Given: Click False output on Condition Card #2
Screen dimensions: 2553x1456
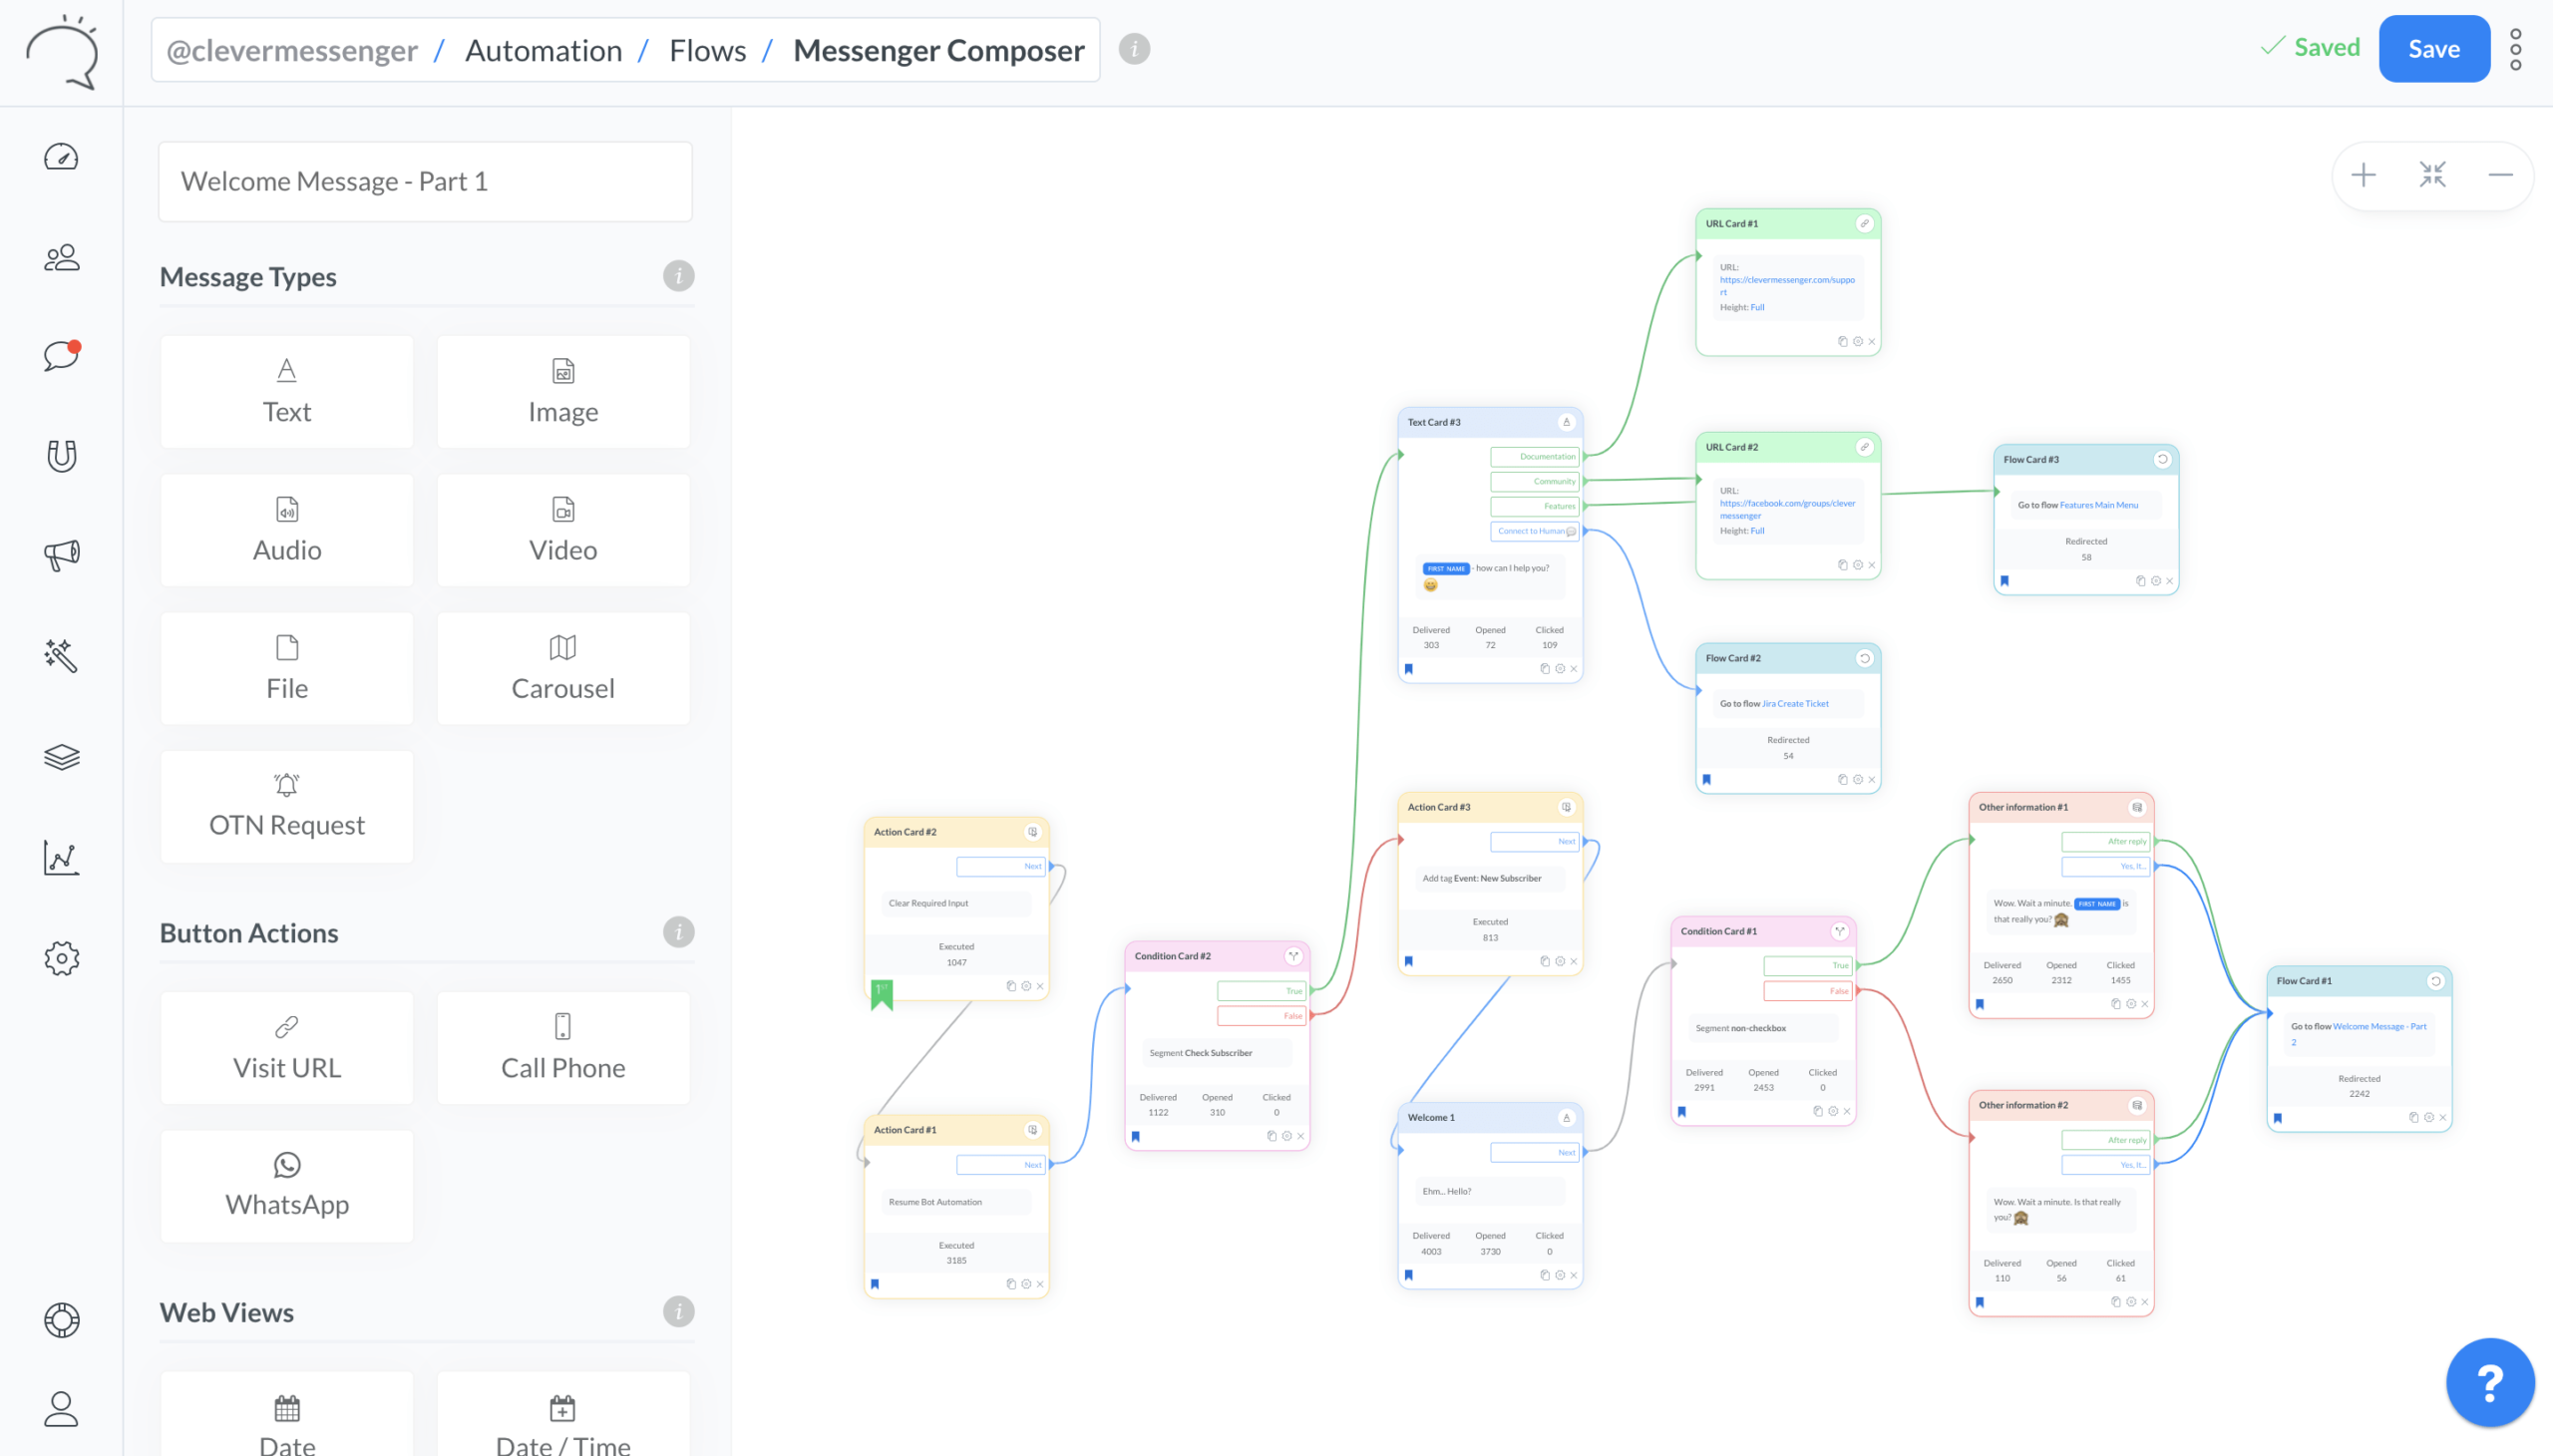Looking at the screenshot, I should pyautogui.click(x=1260, y=1016).
